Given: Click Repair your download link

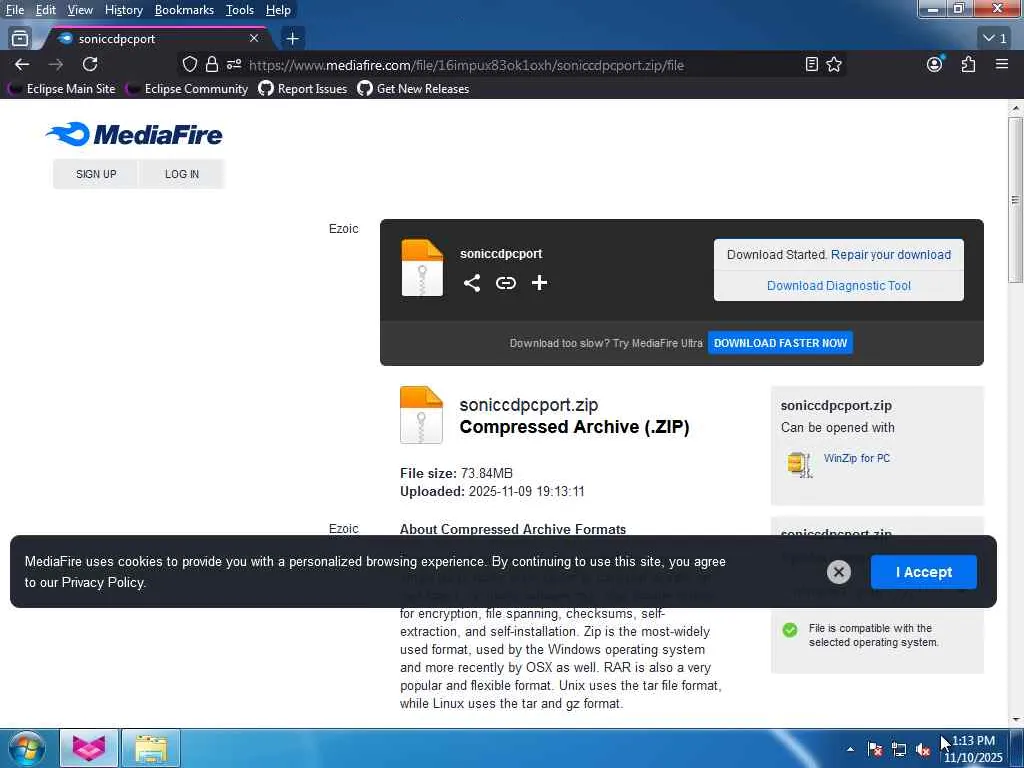Looking at the screenshot, I should (891, 255).
